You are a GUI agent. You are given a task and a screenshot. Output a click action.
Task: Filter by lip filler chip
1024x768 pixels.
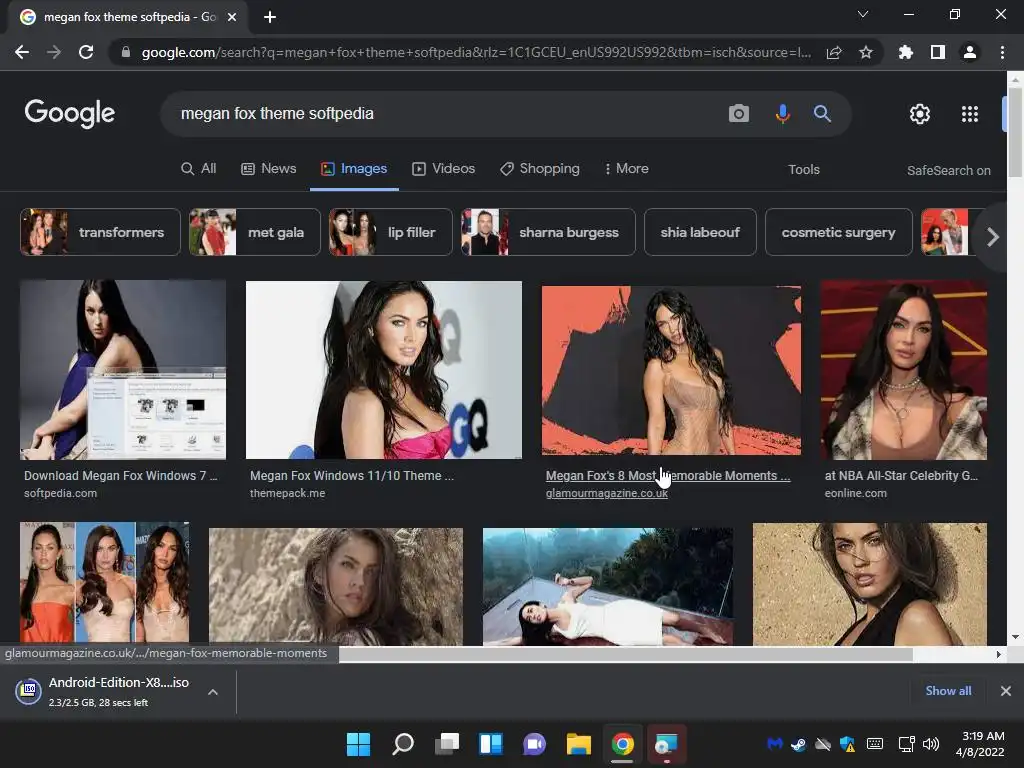tap(391, 232)
